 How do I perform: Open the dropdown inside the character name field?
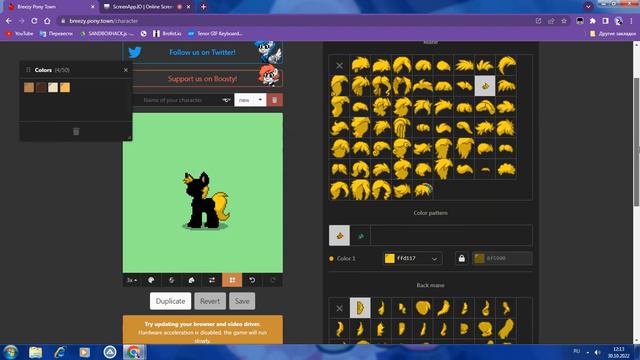point(226,100)
